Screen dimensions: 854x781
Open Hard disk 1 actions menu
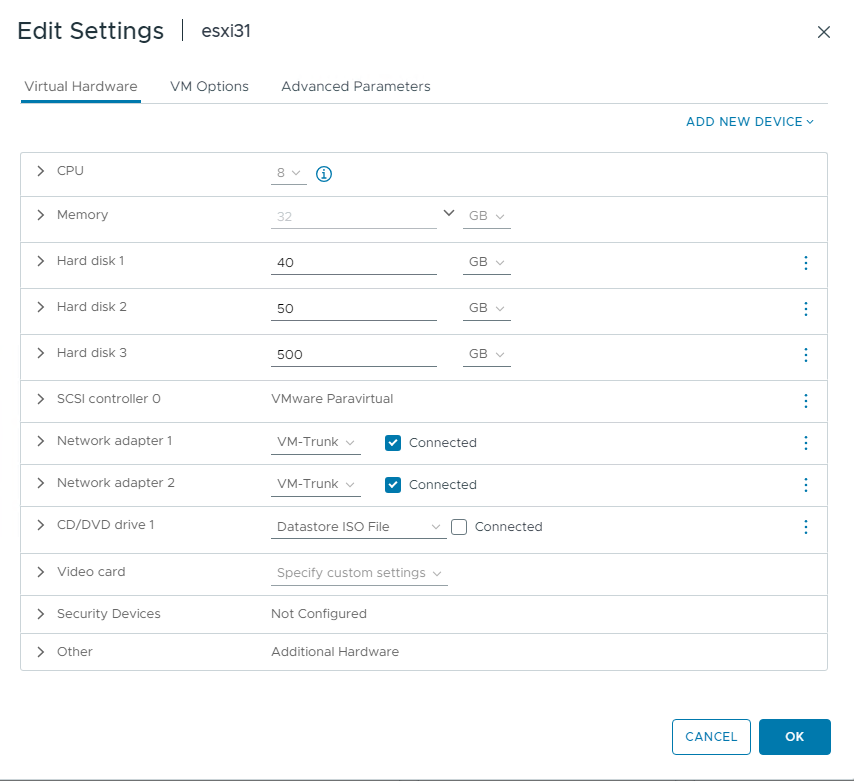click(805, 263)
